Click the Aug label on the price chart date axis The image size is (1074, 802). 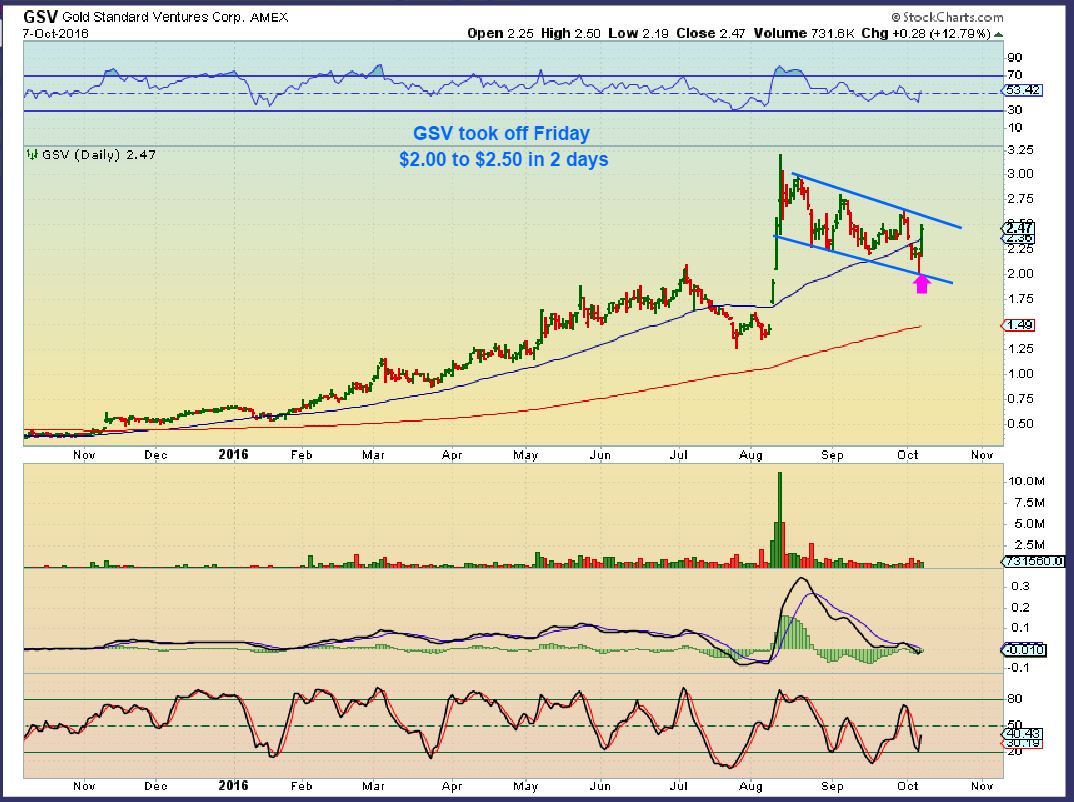pyautogui.click(x=751, y=455)
